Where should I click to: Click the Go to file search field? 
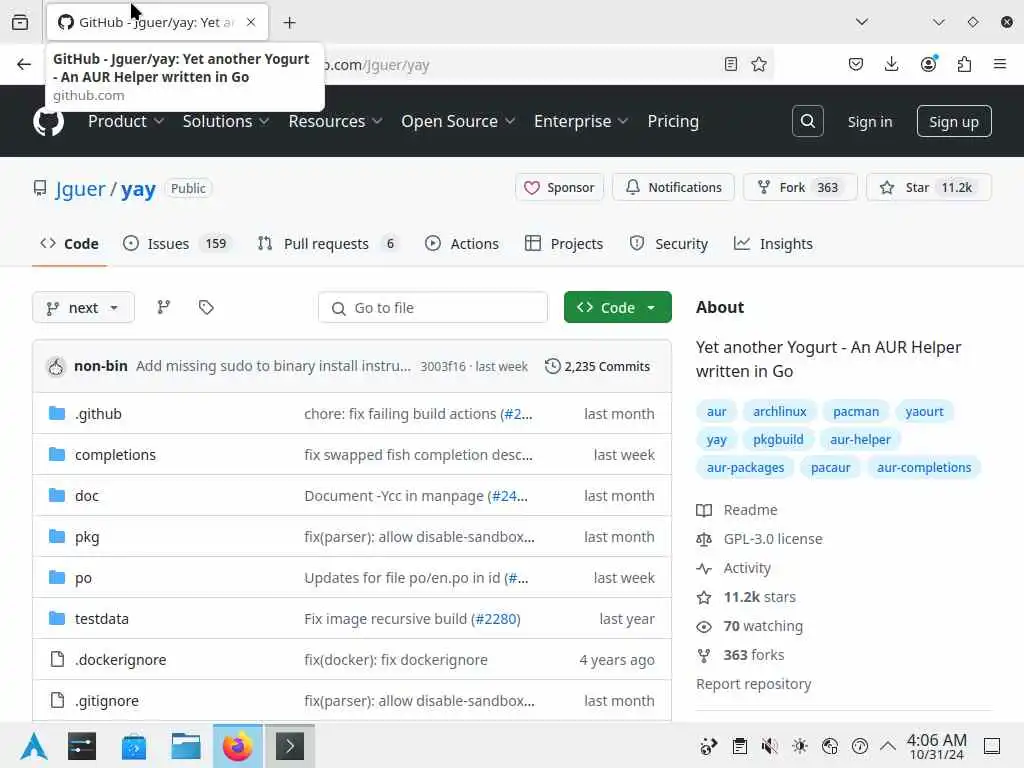point(433,308)
